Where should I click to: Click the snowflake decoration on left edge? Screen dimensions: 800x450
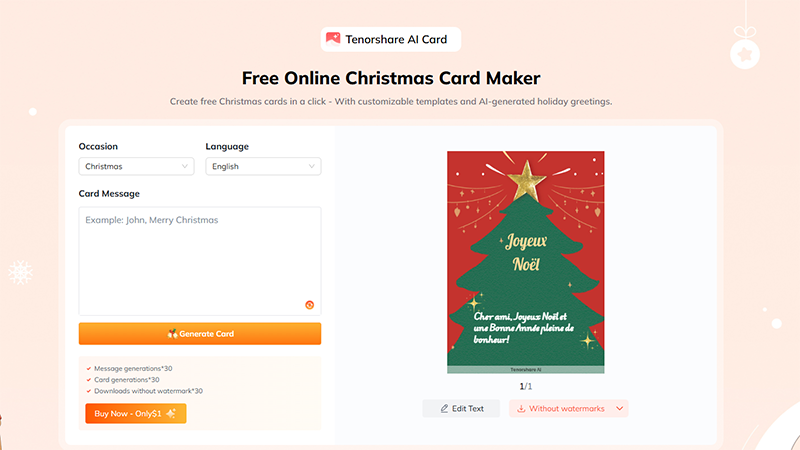tap(20, 272)
